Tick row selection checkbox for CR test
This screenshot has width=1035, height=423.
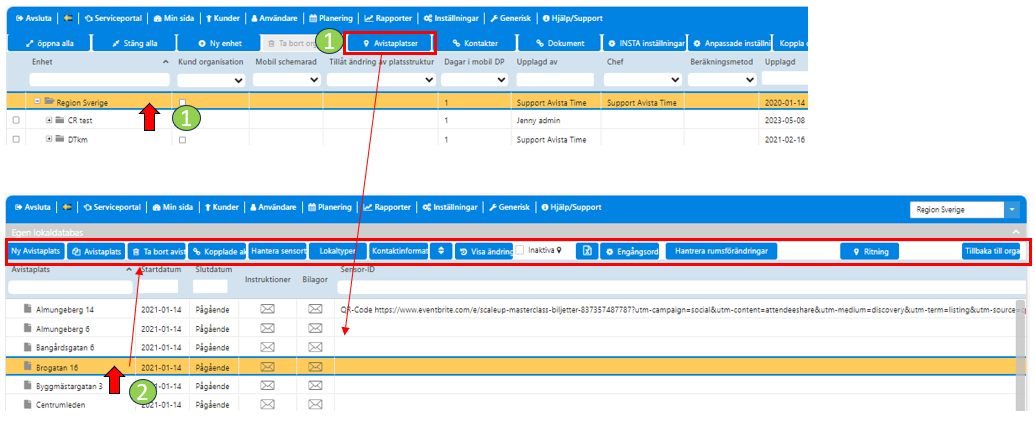click(16, 121)
